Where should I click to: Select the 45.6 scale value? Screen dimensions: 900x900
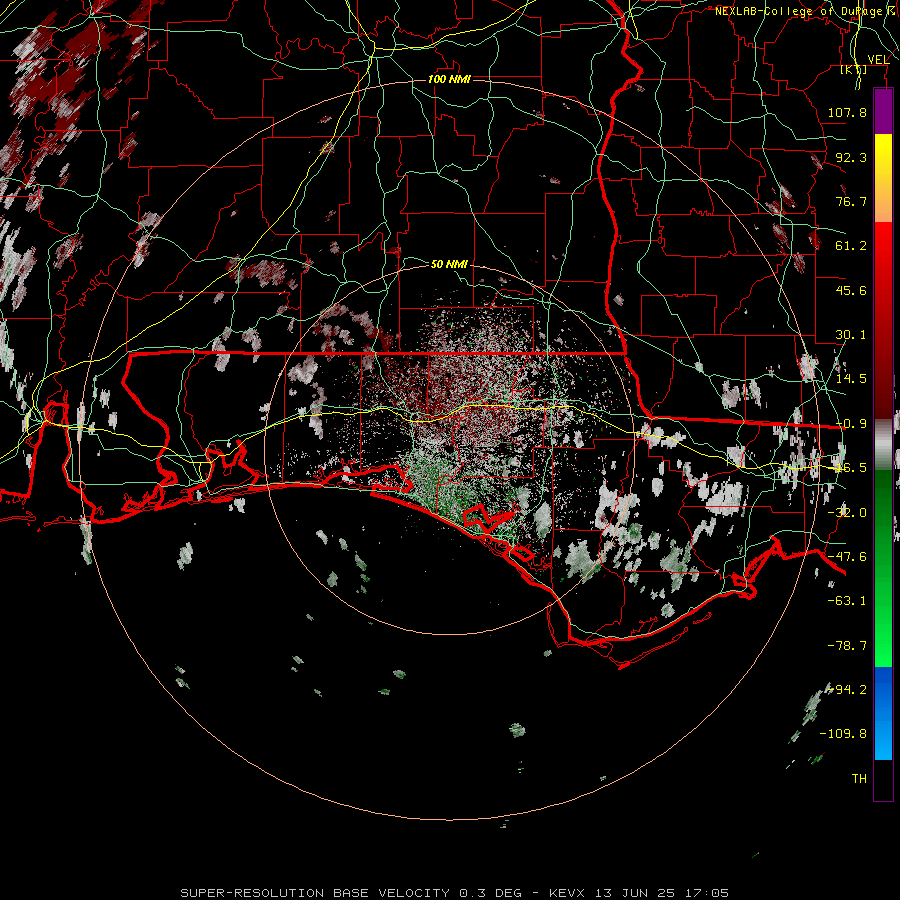851,290
